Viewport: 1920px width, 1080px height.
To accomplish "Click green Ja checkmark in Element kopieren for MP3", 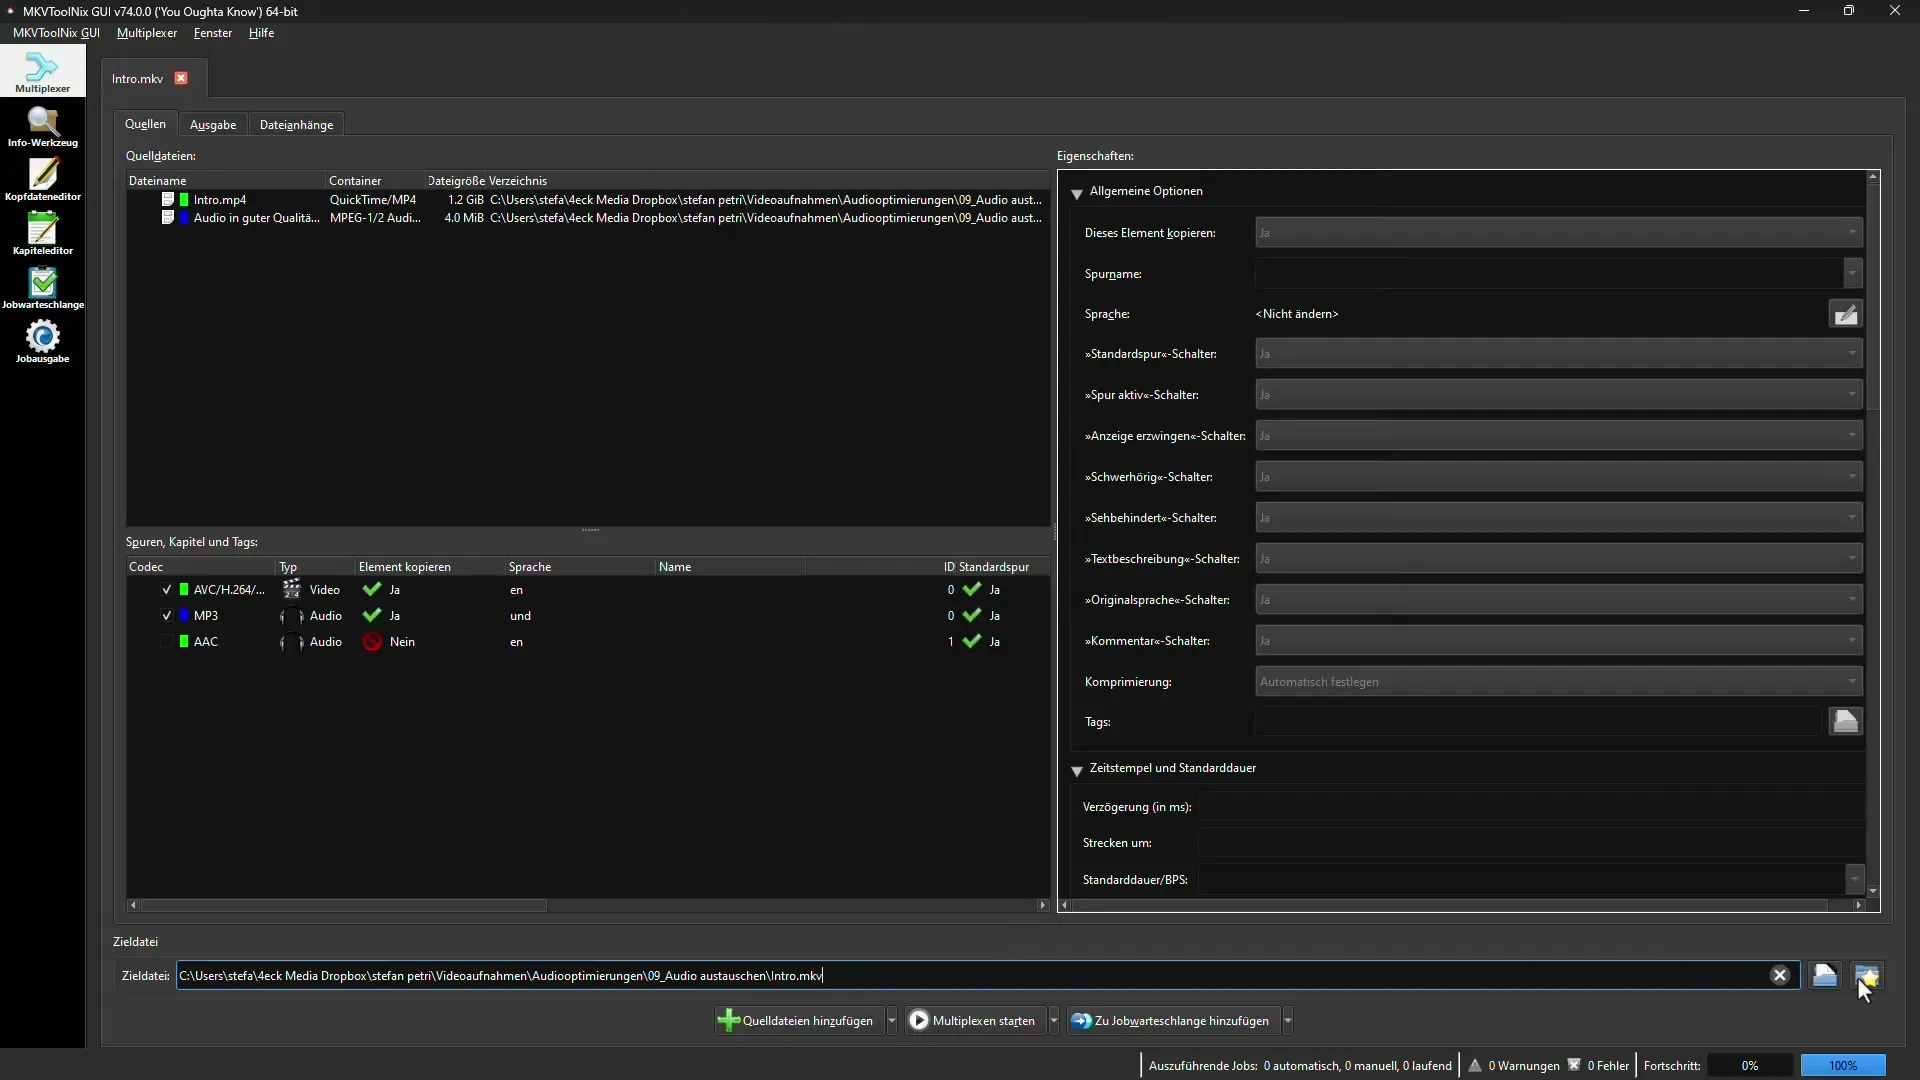I will (x=372, y=616).
